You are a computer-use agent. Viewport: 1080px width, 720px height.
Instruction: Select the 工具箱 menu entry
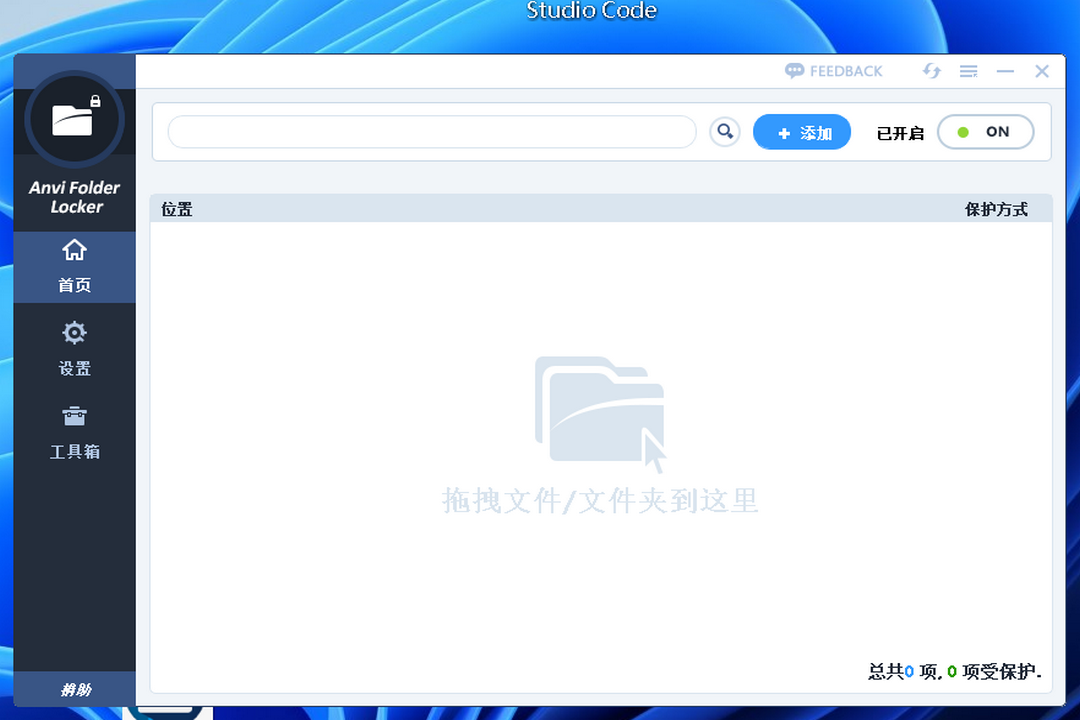coord(74,451)
